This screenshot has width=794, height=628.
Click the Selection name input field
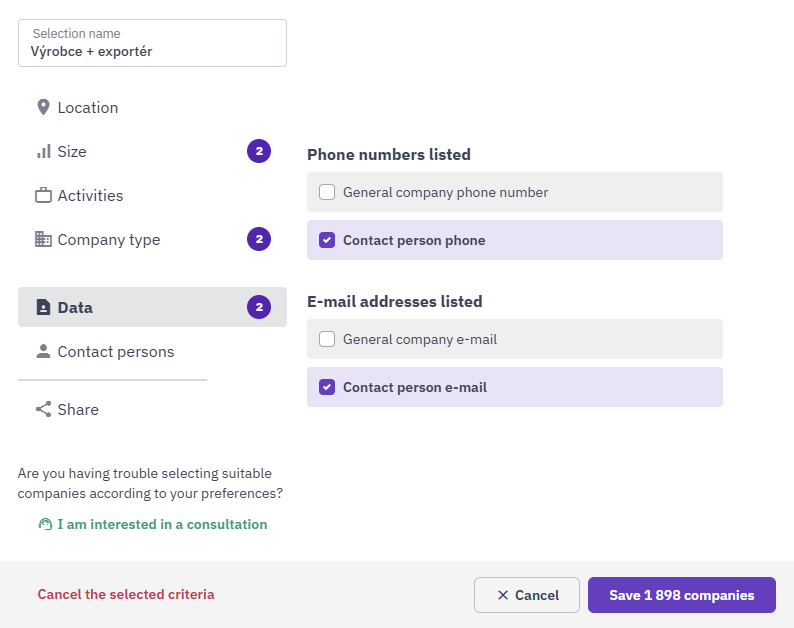coord(152,43)
